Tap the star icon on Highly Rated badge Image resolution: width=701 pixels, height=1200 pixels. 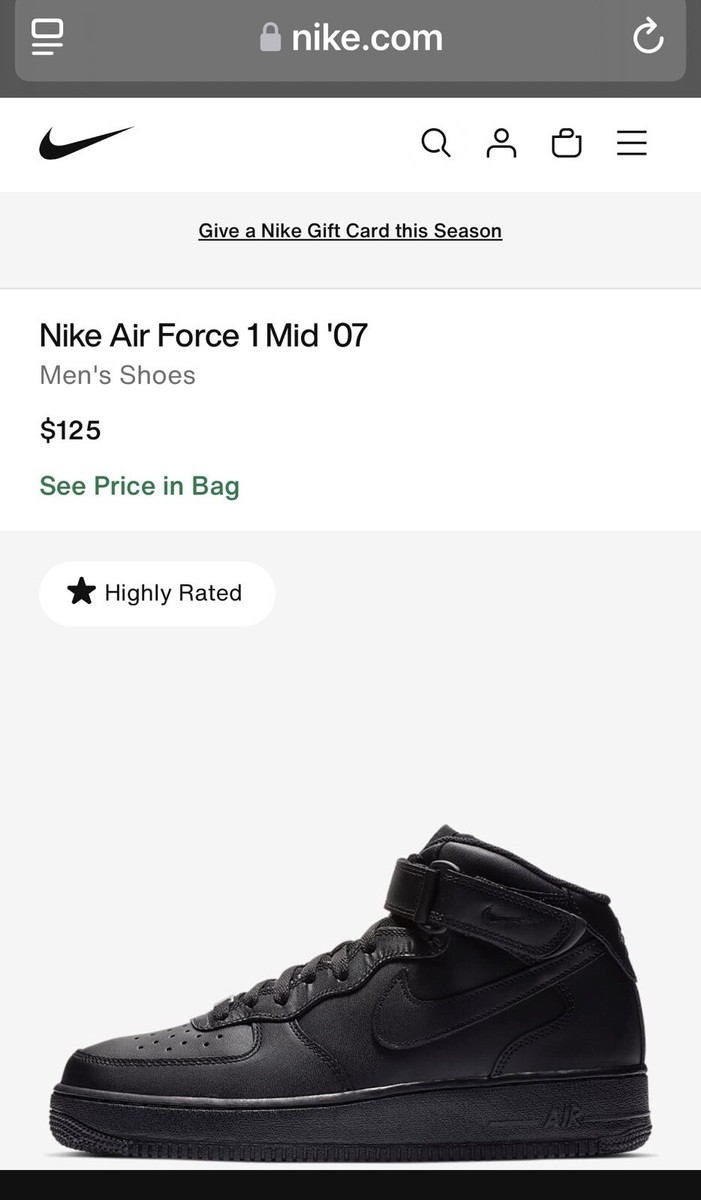80,592
